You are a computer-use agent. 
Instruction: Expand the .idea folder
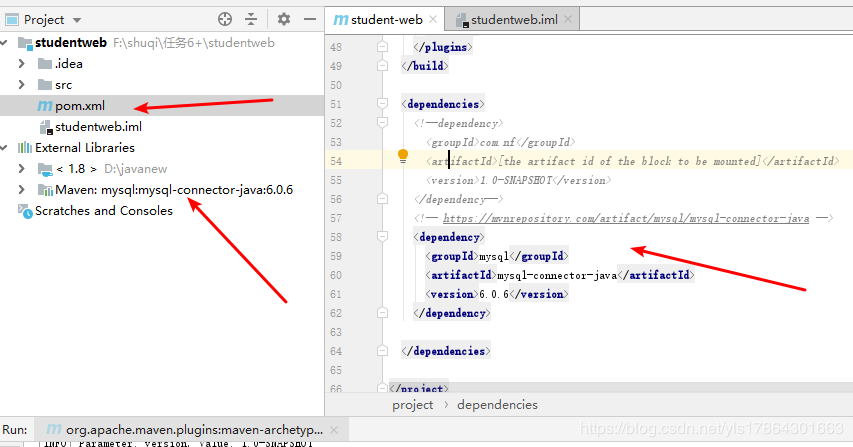[22, 64]
